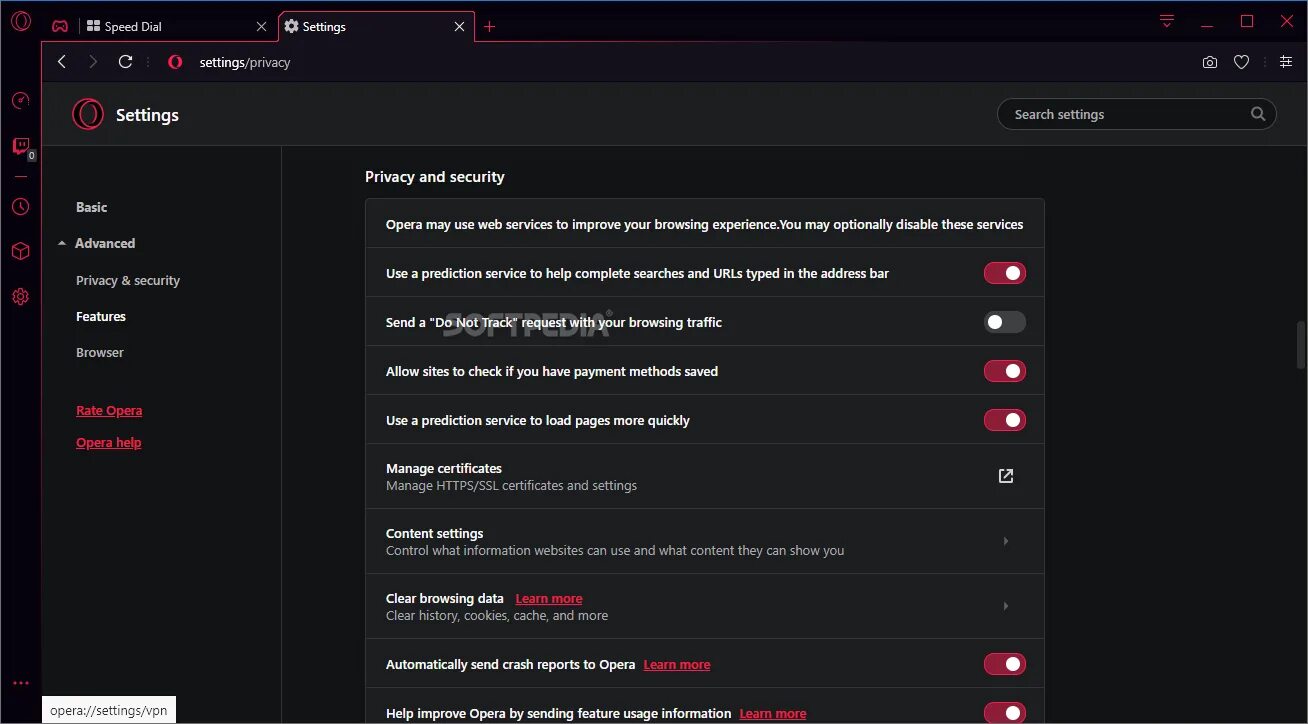Take a snapshot with the camera icon
This screenshot has width=1308, height=724.
click(1210, 62)
